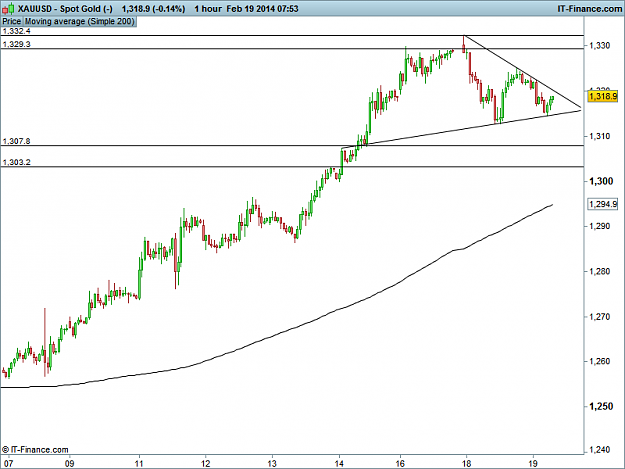Click date label 11 on time axis
Viewport: 625px width, 469px height.
pos(139,463)
